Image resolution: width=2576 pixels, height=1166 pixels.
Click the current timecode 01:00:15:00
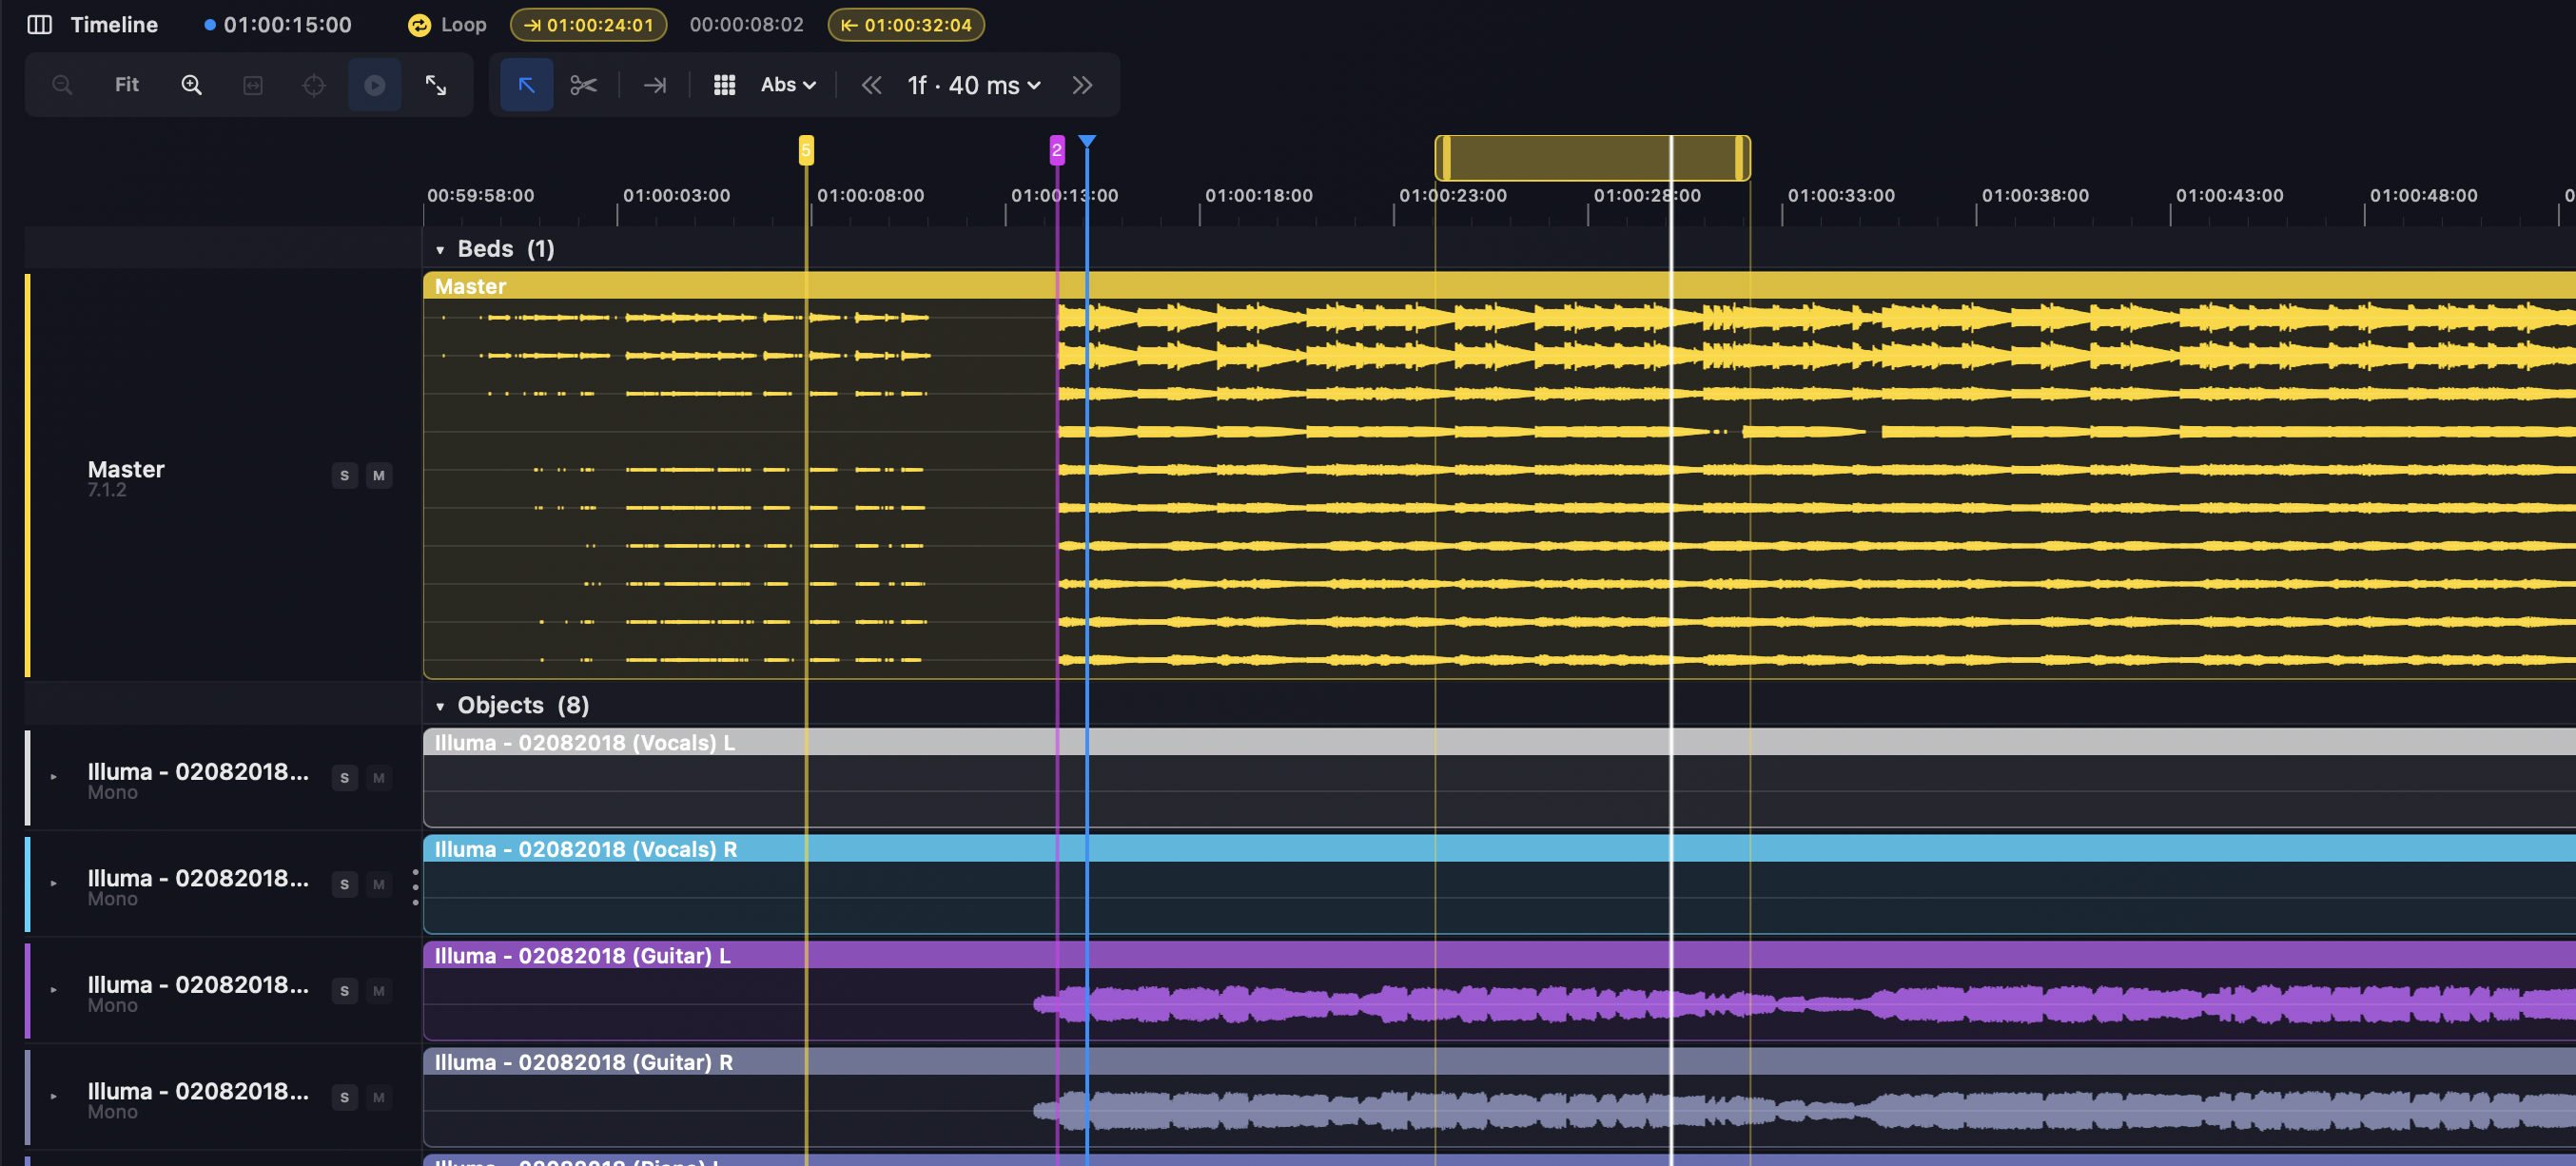pyautogui.click(x=287, y=25)
